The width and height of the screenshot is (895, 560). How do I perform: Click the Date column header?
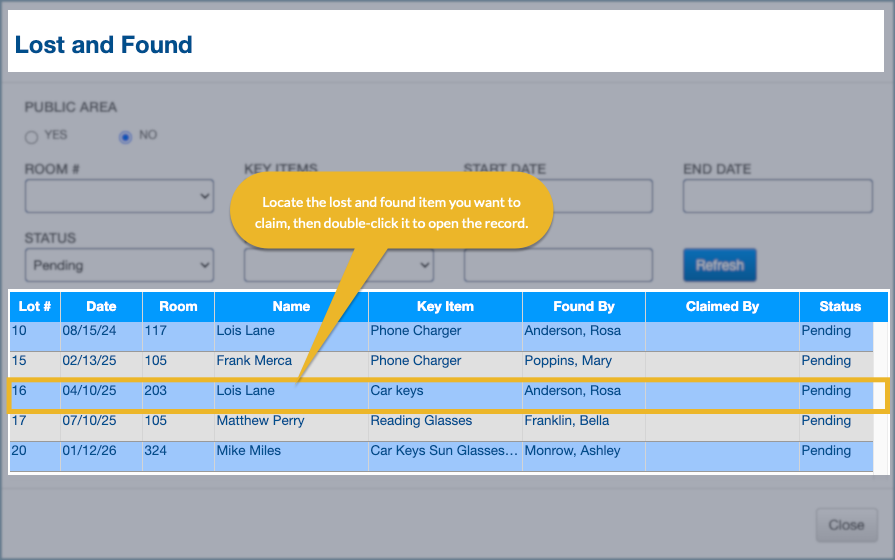[x=101, y=306]
